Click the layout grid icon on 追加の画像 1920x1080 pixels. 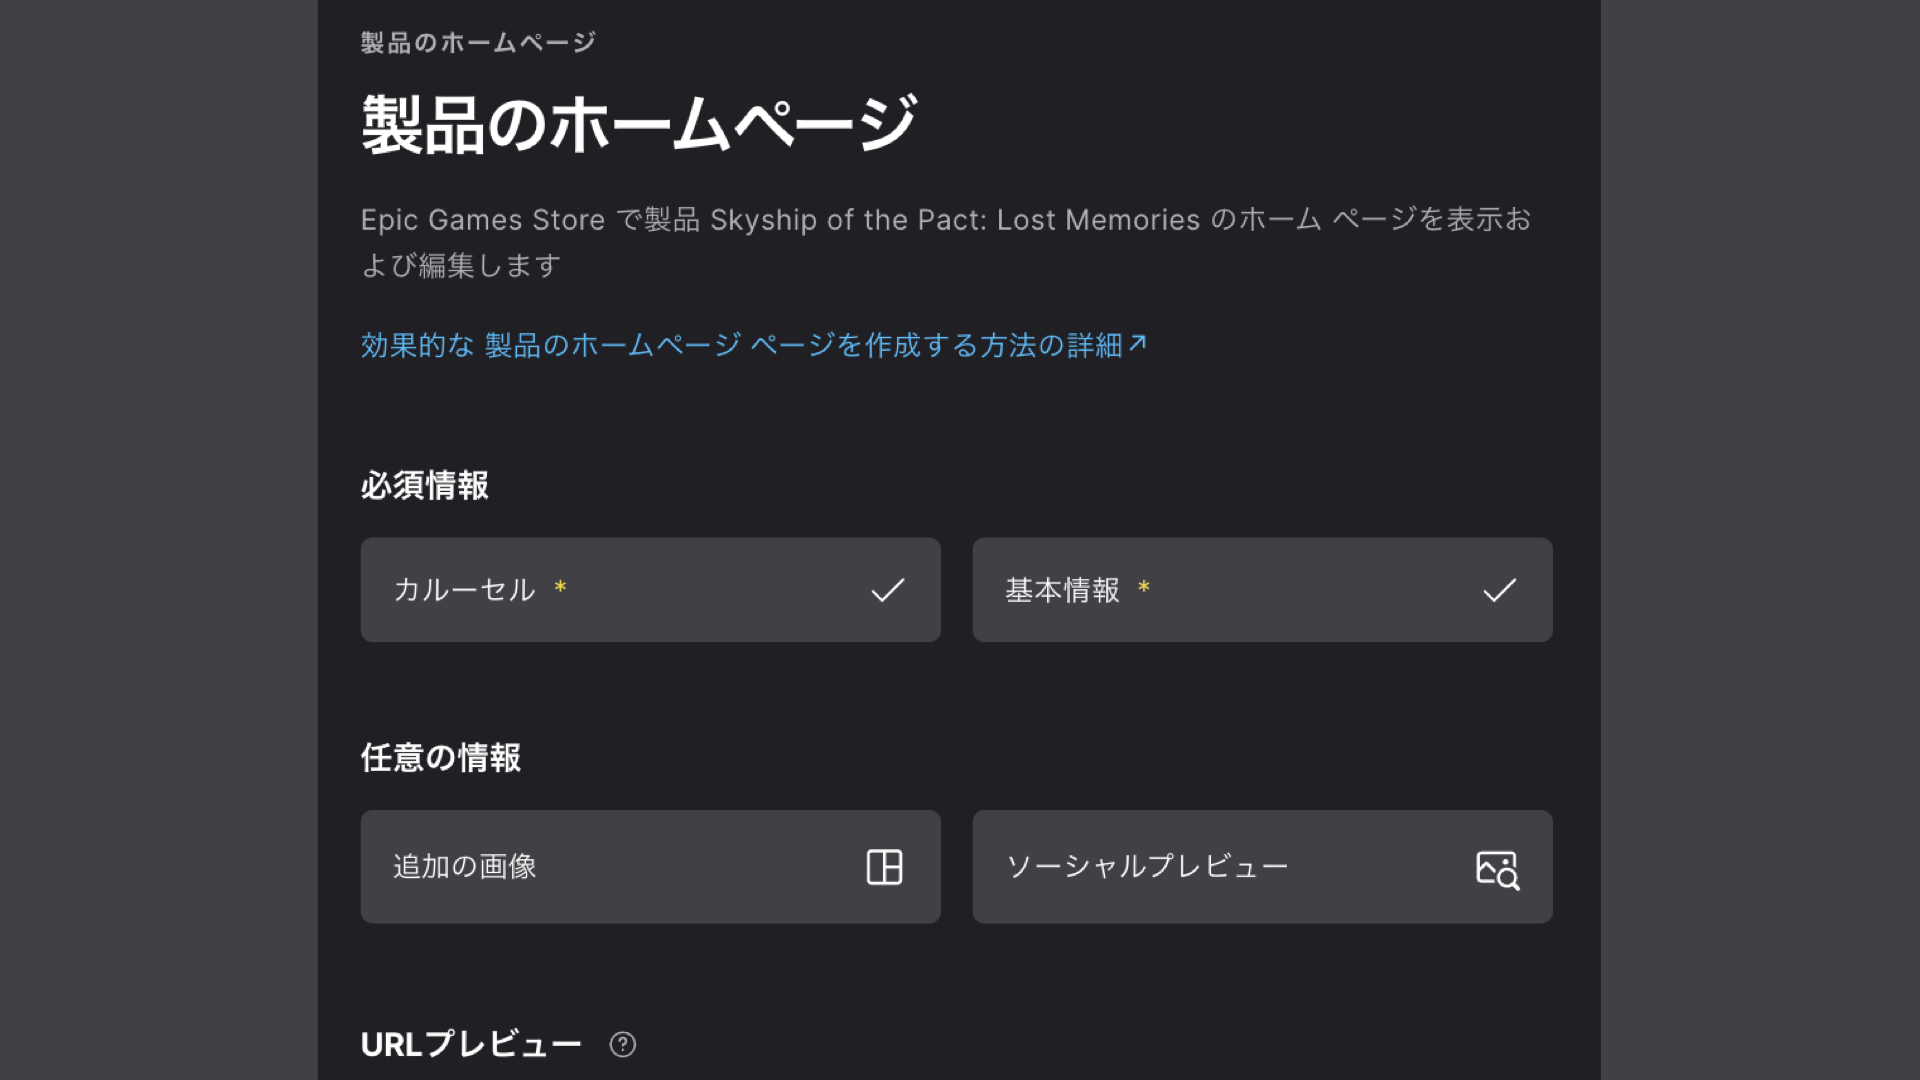pos(884,867)
